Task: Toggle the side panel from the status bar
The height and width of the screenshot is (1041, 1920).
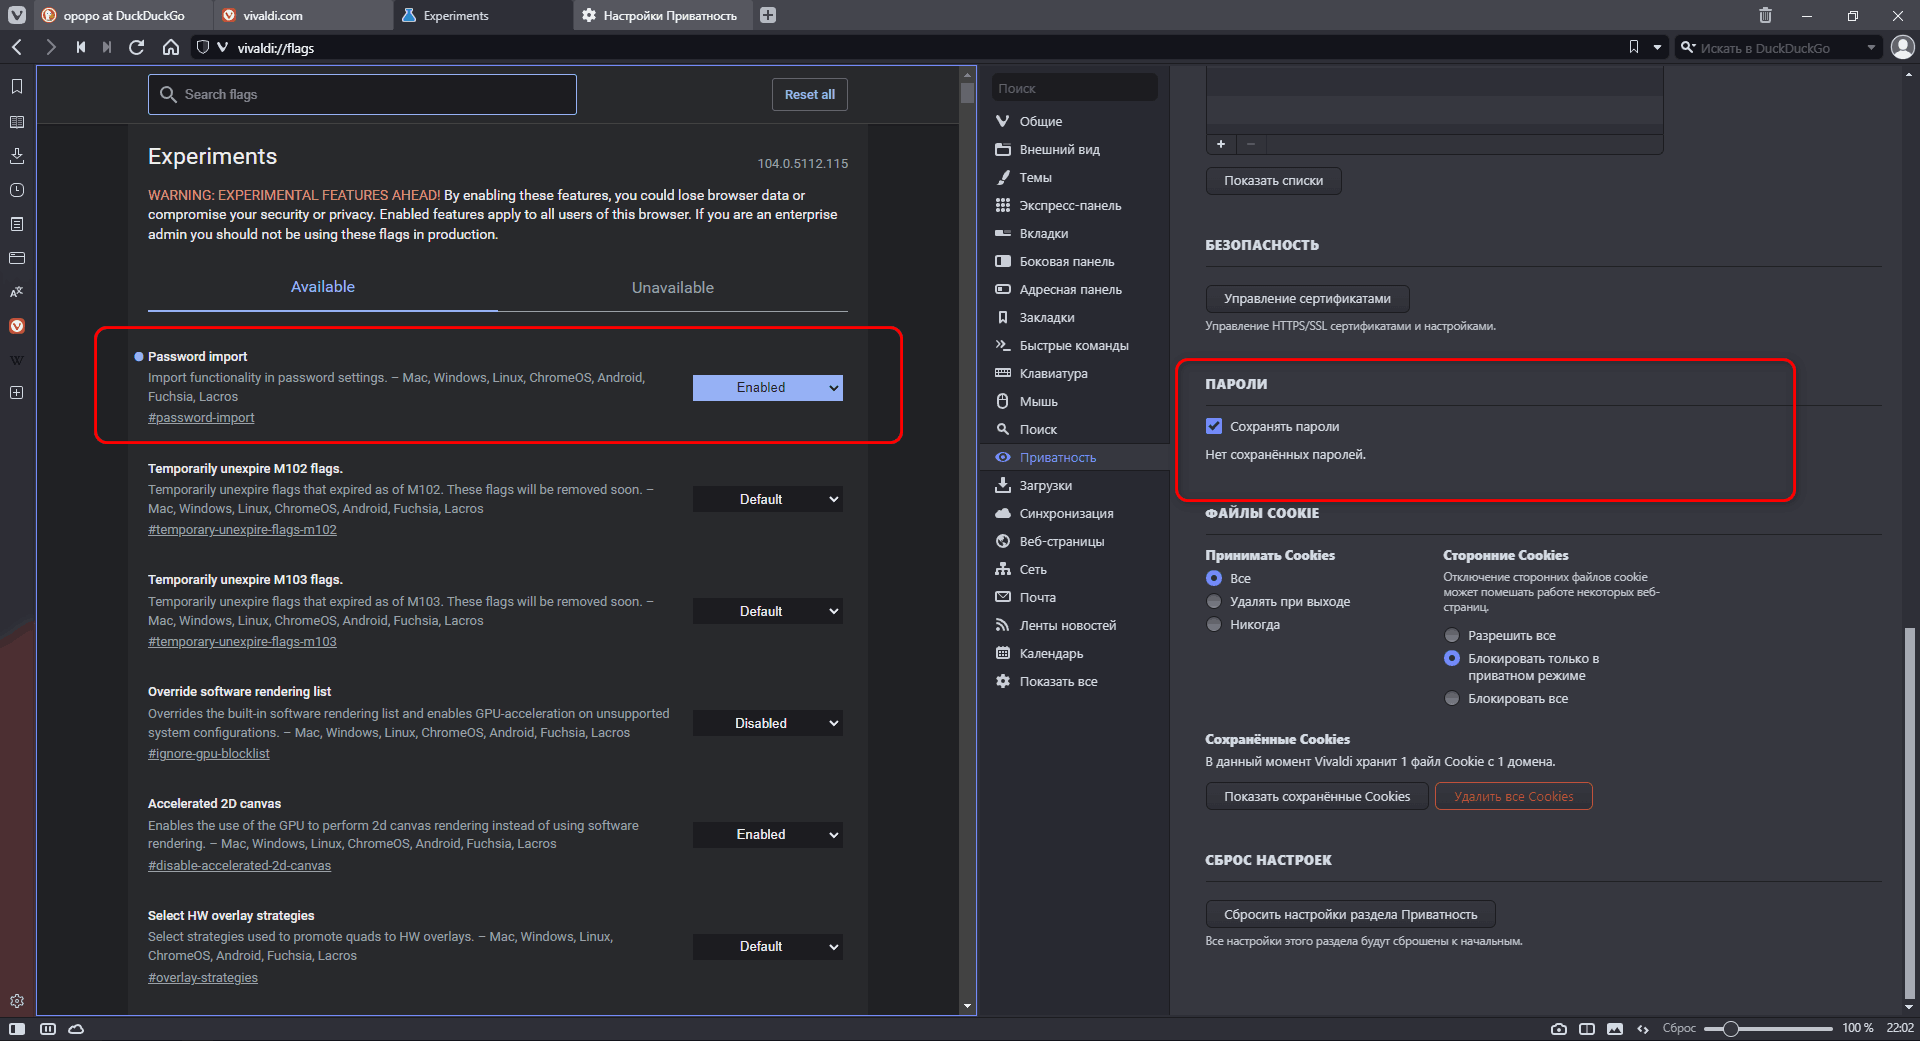Action: coord(17,1028)
